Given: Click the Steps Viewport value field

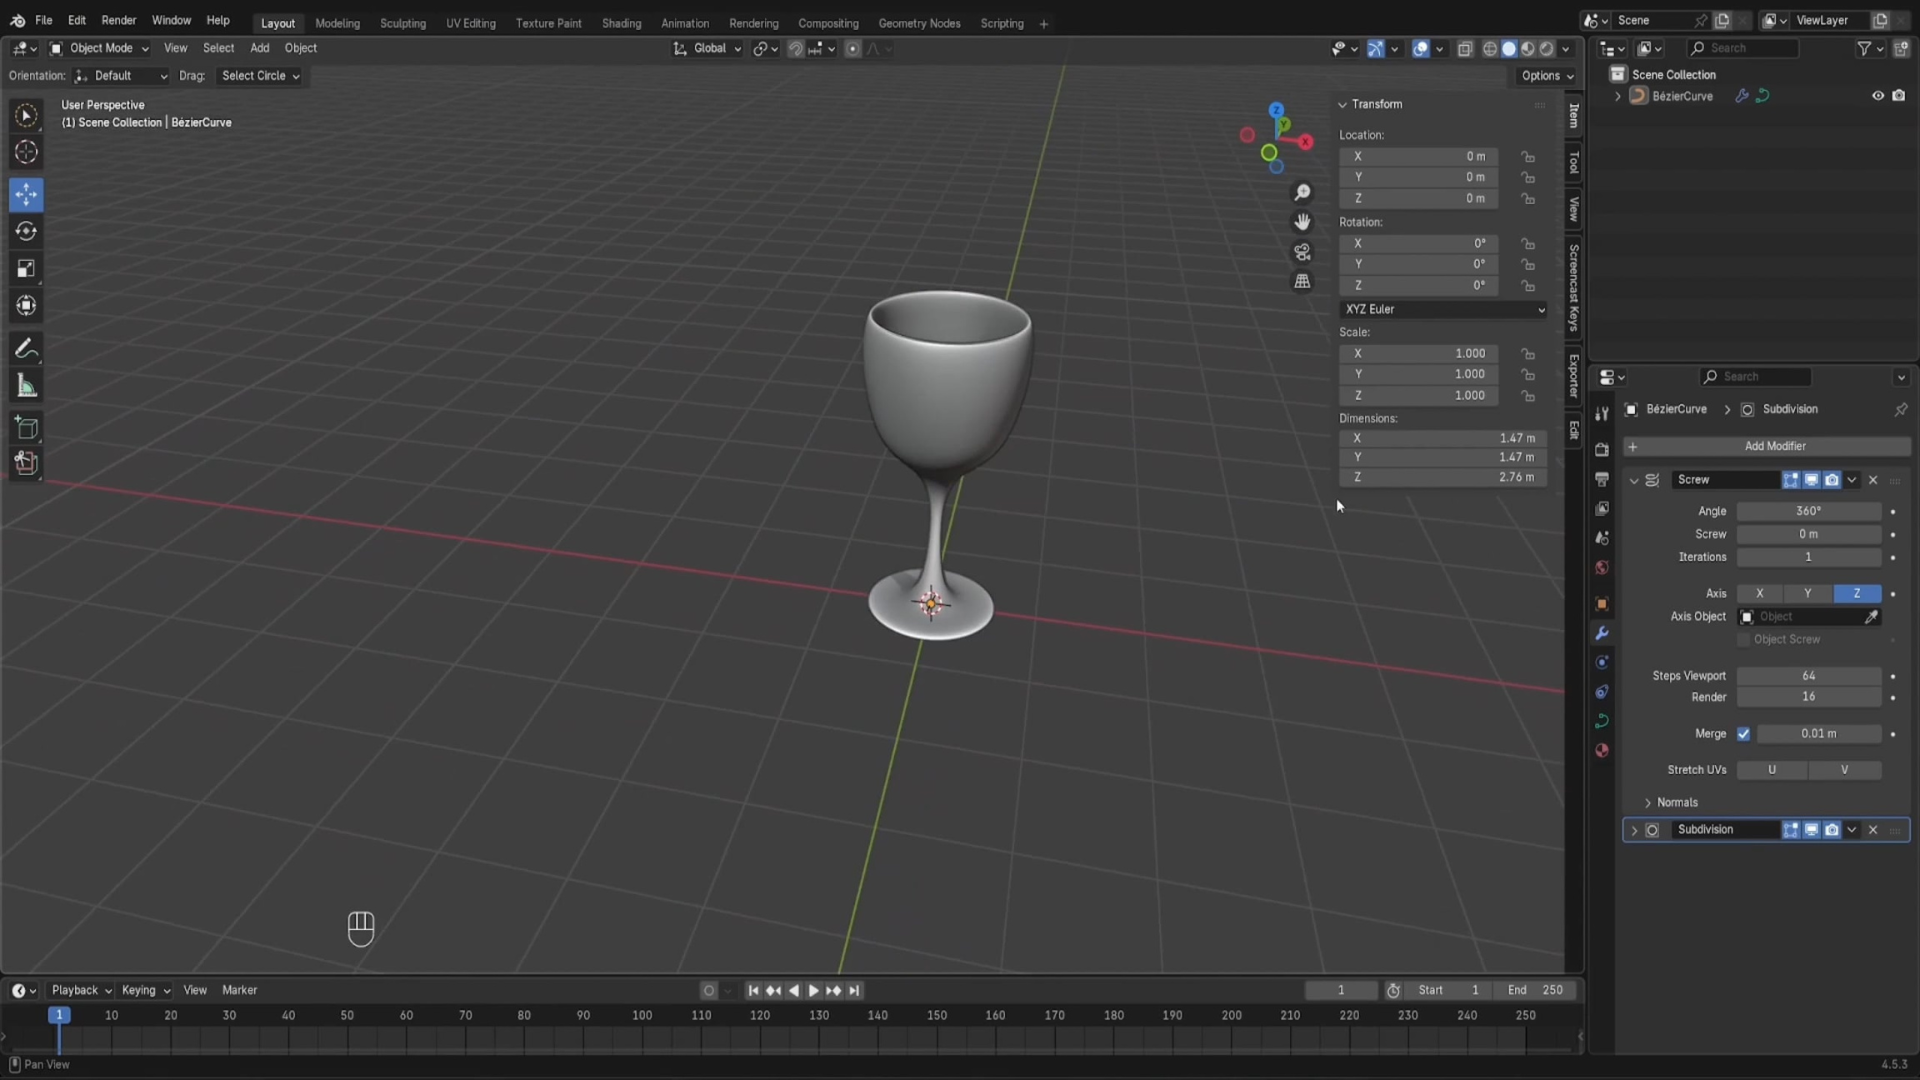Looking at the screenshot, I should (1808, 676).
